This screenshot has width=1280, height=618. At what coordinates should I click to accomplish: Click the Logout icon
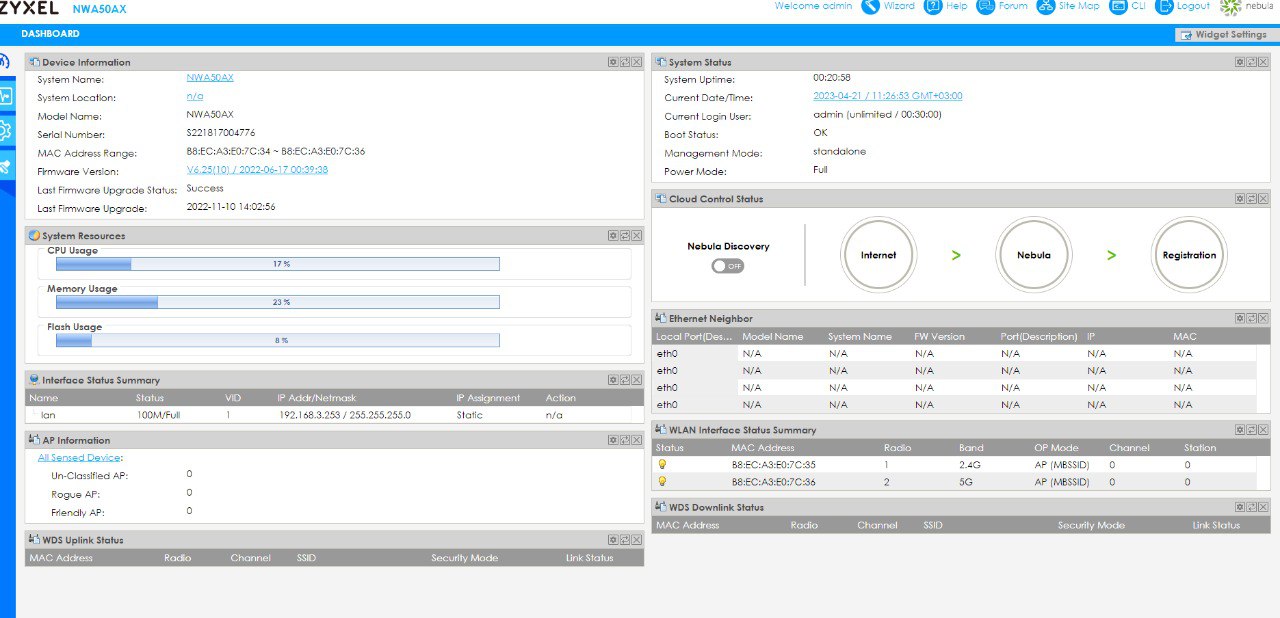coord(1165,6)
